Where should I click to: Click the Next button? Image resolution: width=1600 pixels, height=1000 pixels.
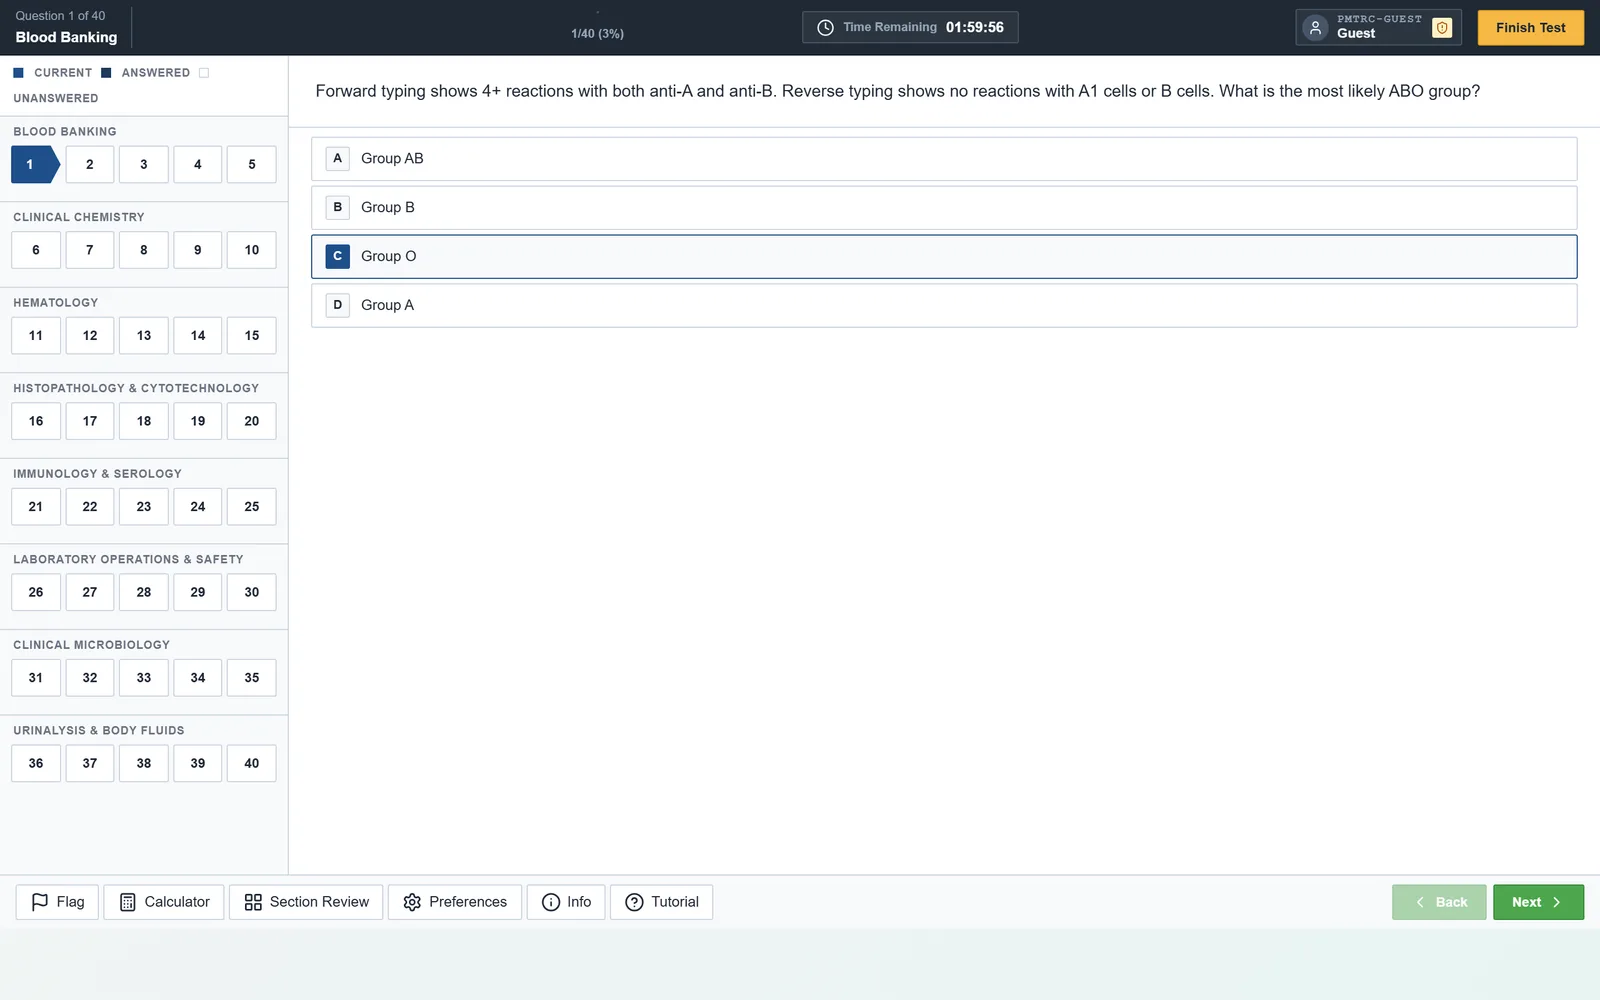click(1538, 902)
